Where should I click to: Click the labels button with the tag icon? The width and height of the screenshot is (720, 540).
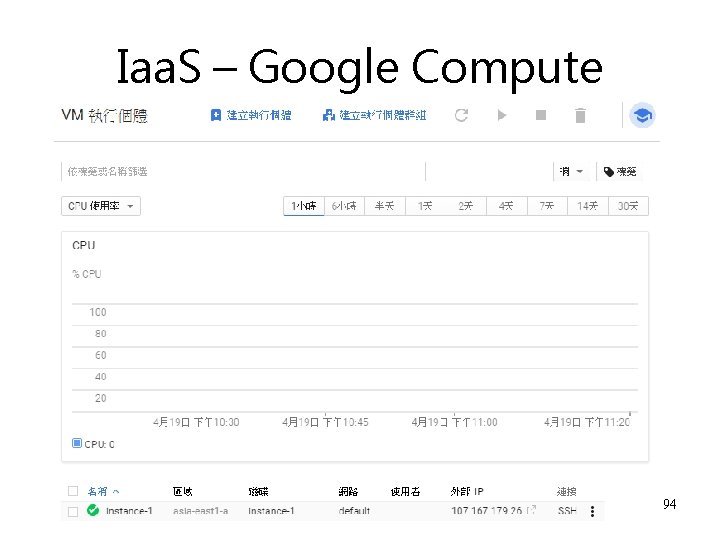(620, 172)
